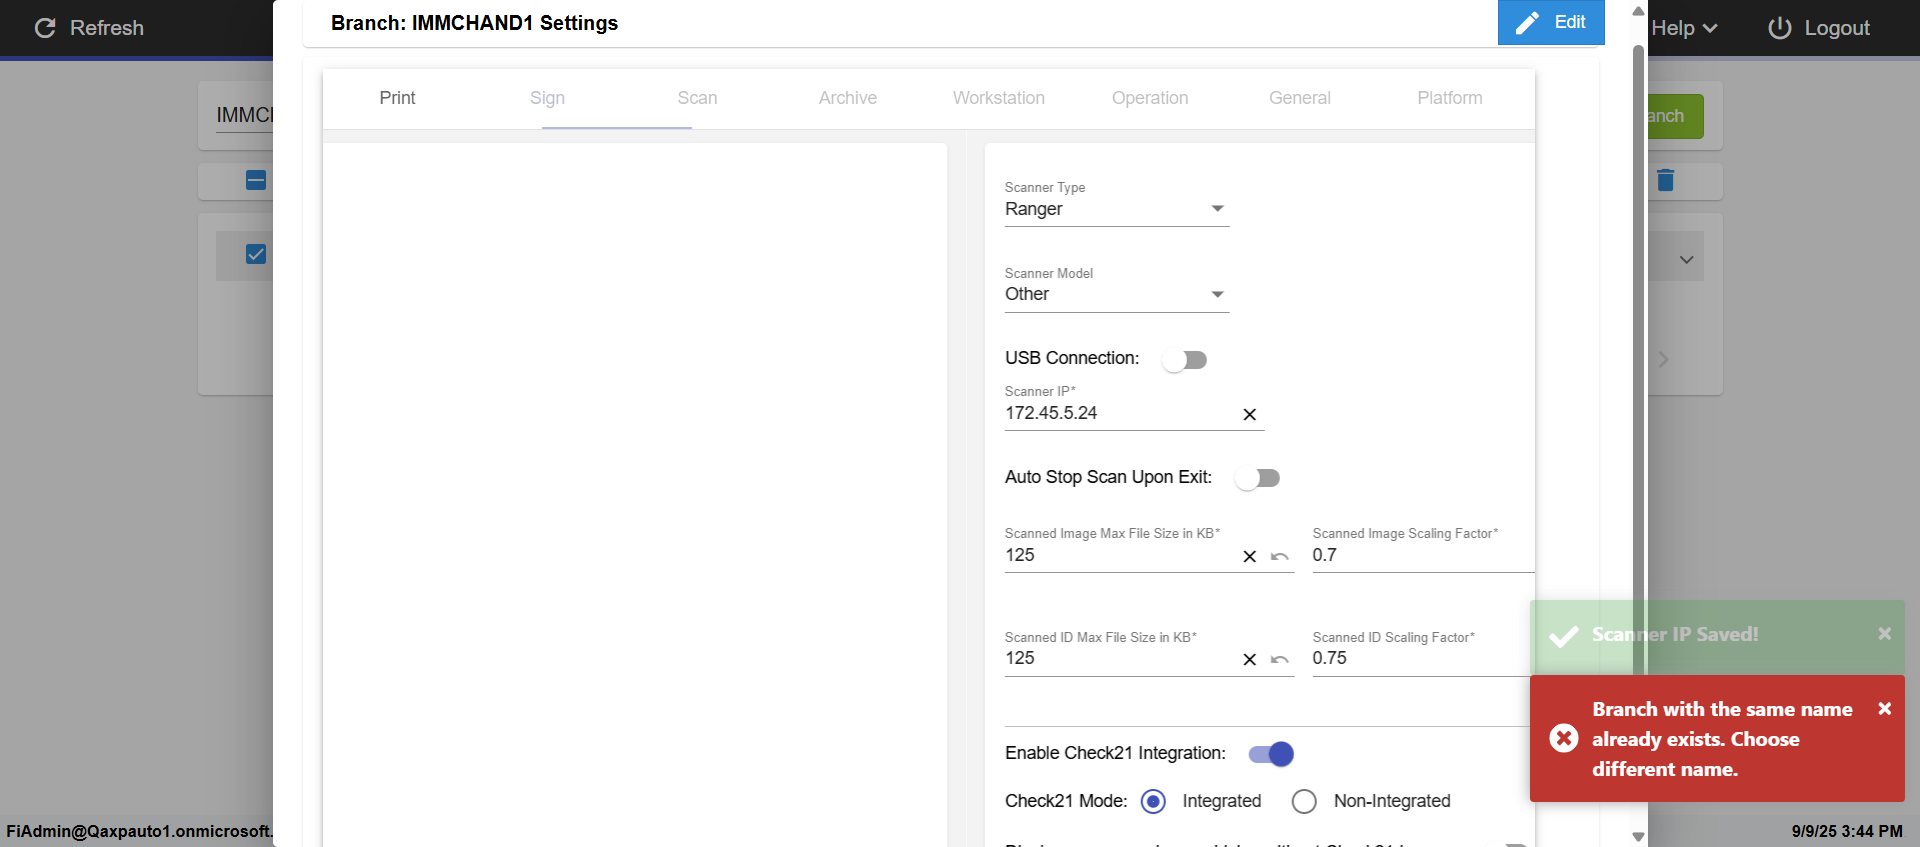Clear Scanned ID Max File Size value
Screen dimensions: 1920x847
click(x=1249, y=659)
